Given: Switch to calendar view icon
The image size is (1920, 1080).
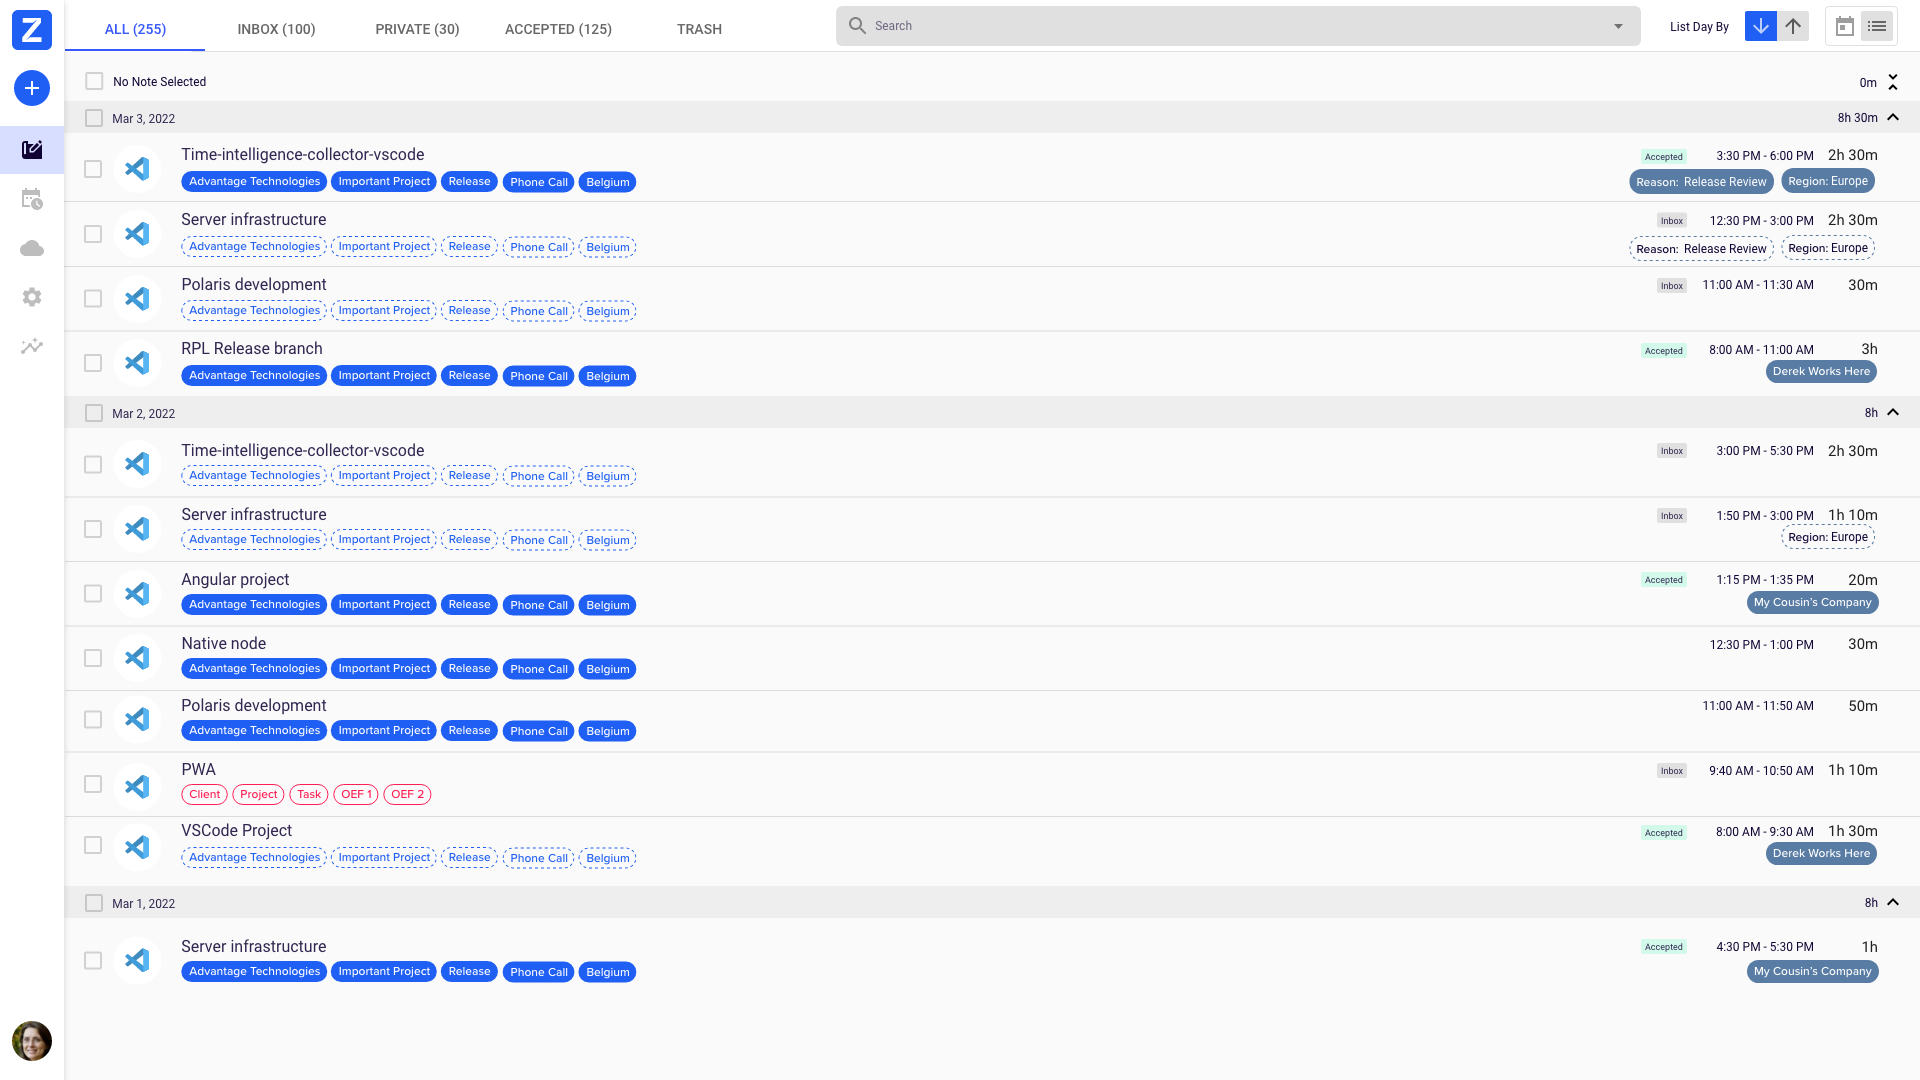Looking at the screenshot, I should [x=1845, y=27].
